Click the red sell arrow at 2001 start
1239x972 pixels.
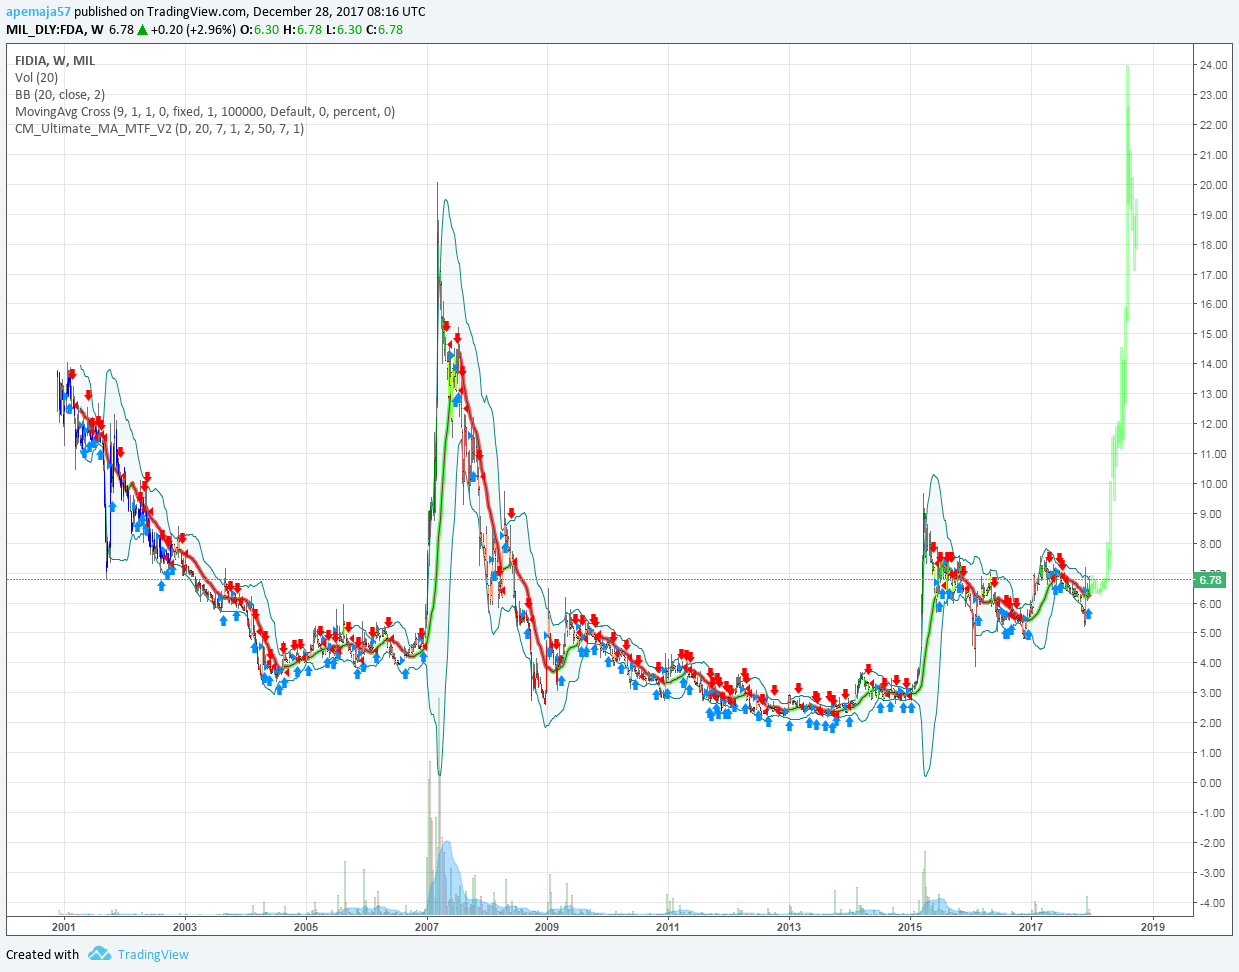pos(72,374)
